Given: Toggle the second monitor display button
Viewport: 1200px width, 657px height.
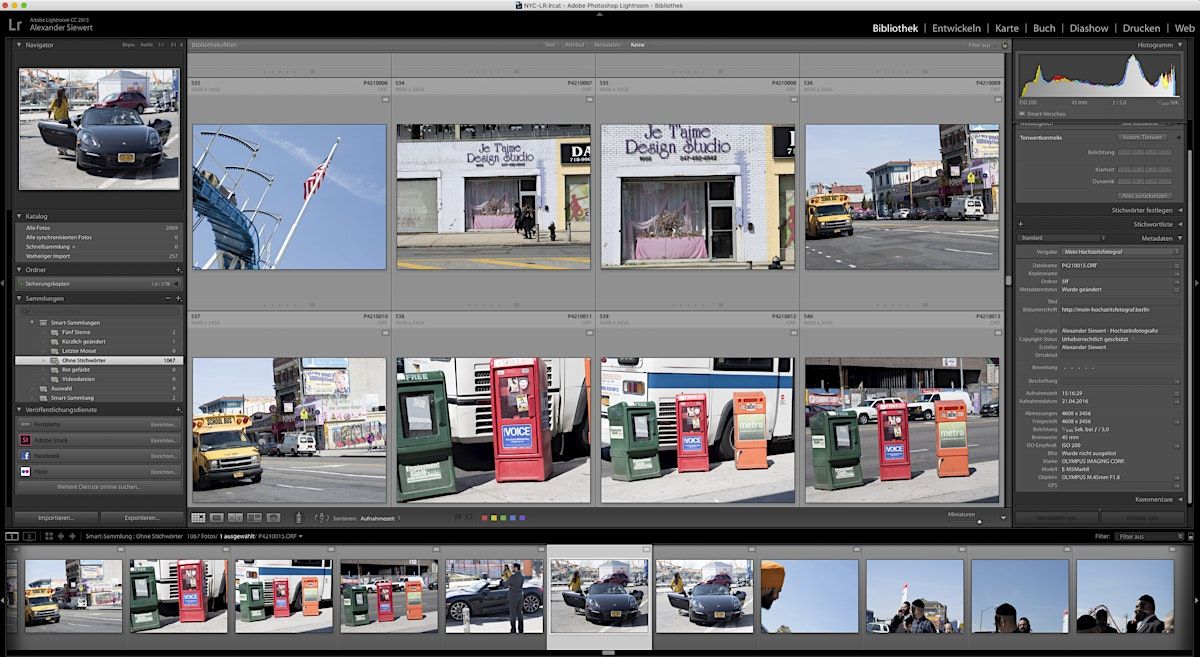Looking at the screenshot, I should pos(27,537).
